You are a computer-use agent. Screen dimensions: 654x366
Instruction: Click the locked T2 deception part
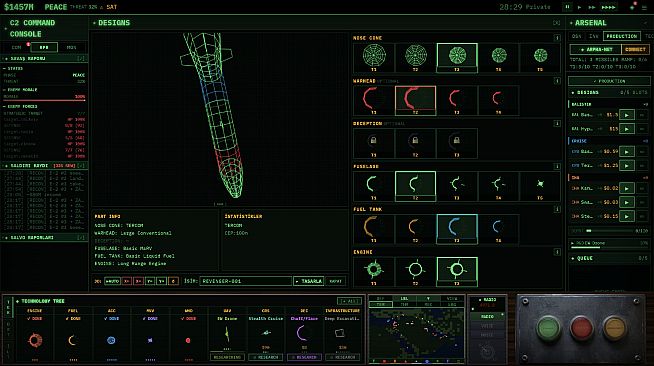click(x=415, y=143)
